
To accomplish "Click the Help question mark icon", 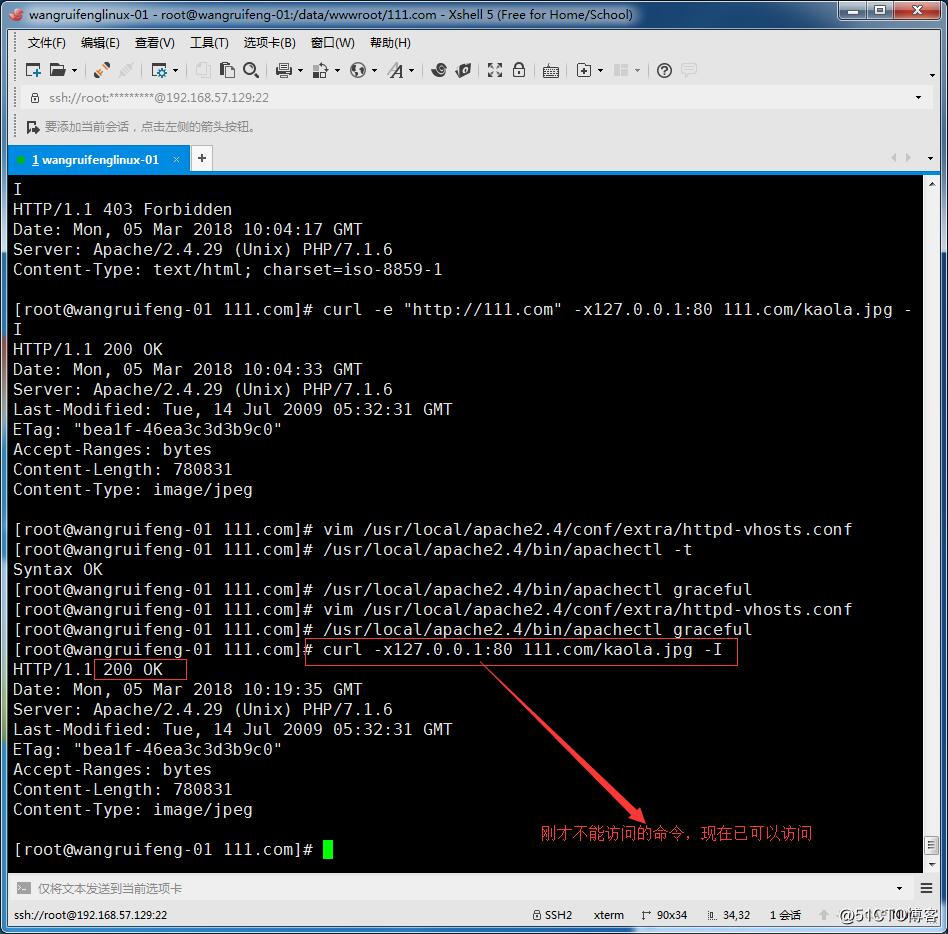I will (x=664, y=71).
